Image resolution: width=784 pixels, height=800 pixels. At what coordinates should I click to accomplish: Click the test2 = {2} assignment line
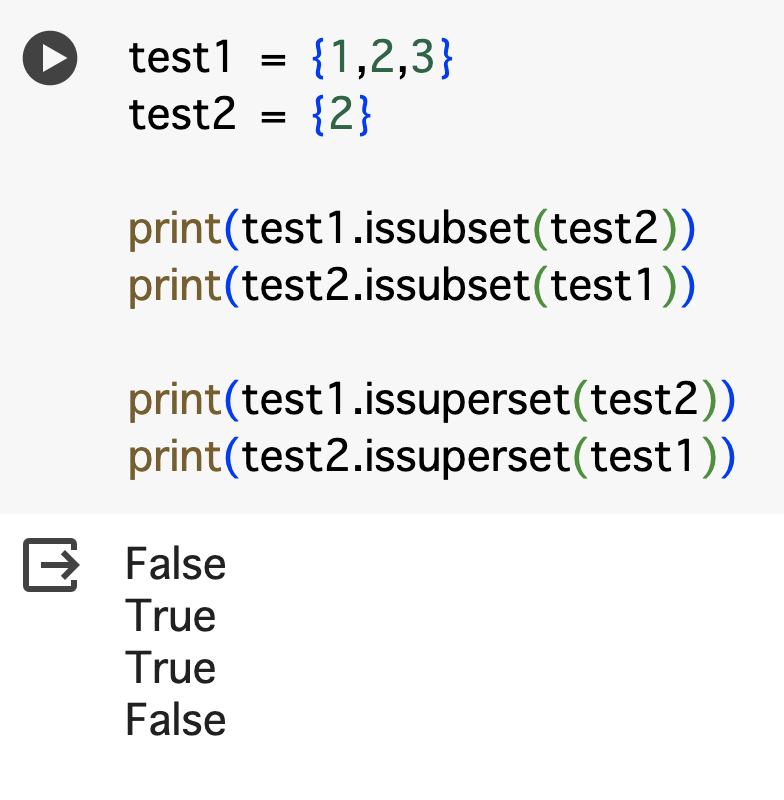point(250,114)
